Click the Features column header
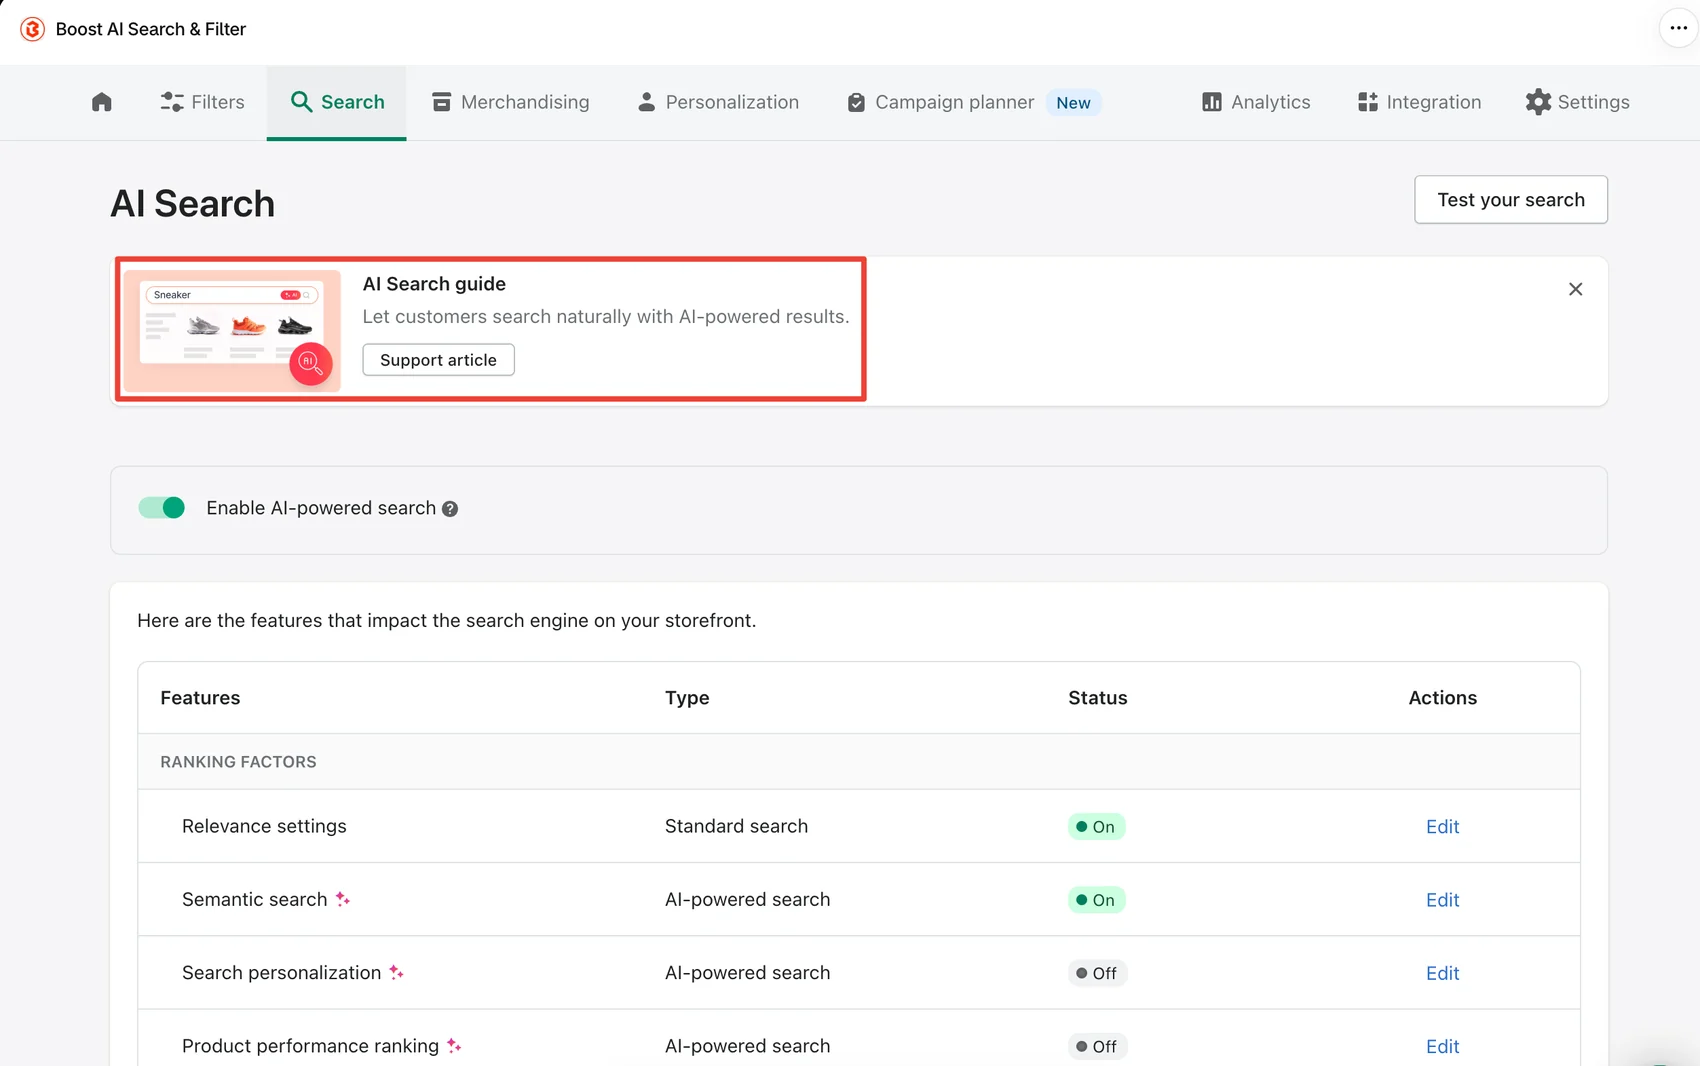The width and height of the screenshot is (1700, 1066). [200, 697]
